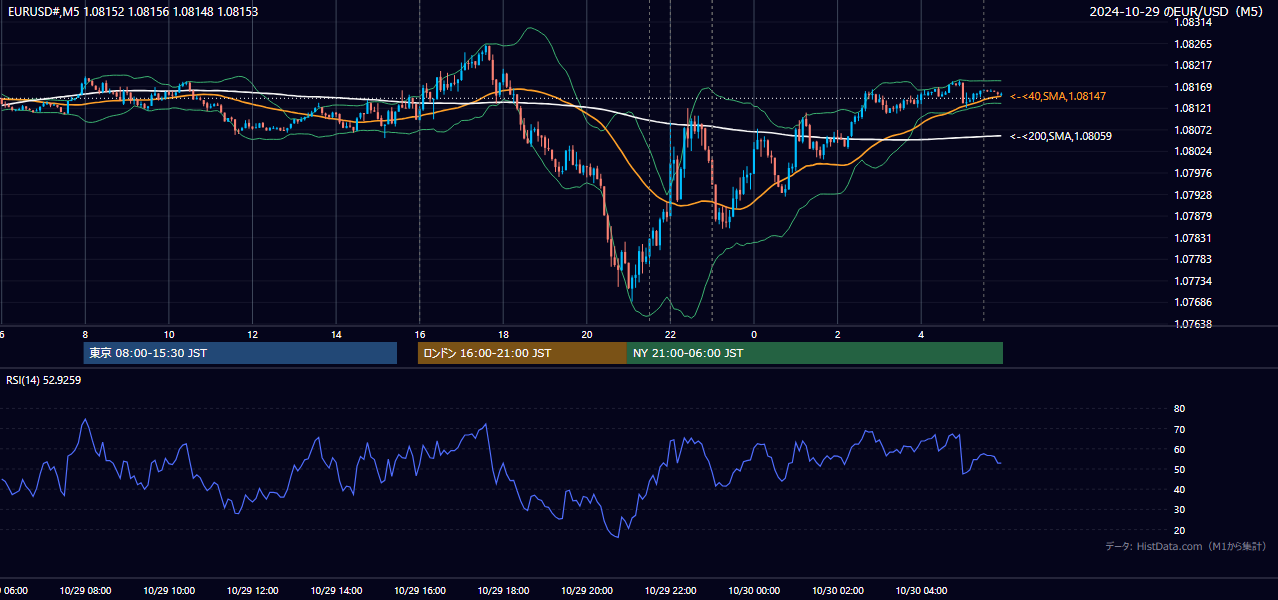Click the 10/29 08:00 date label
The width and height of the screenshot is (1278, 600).
(86, 591)
